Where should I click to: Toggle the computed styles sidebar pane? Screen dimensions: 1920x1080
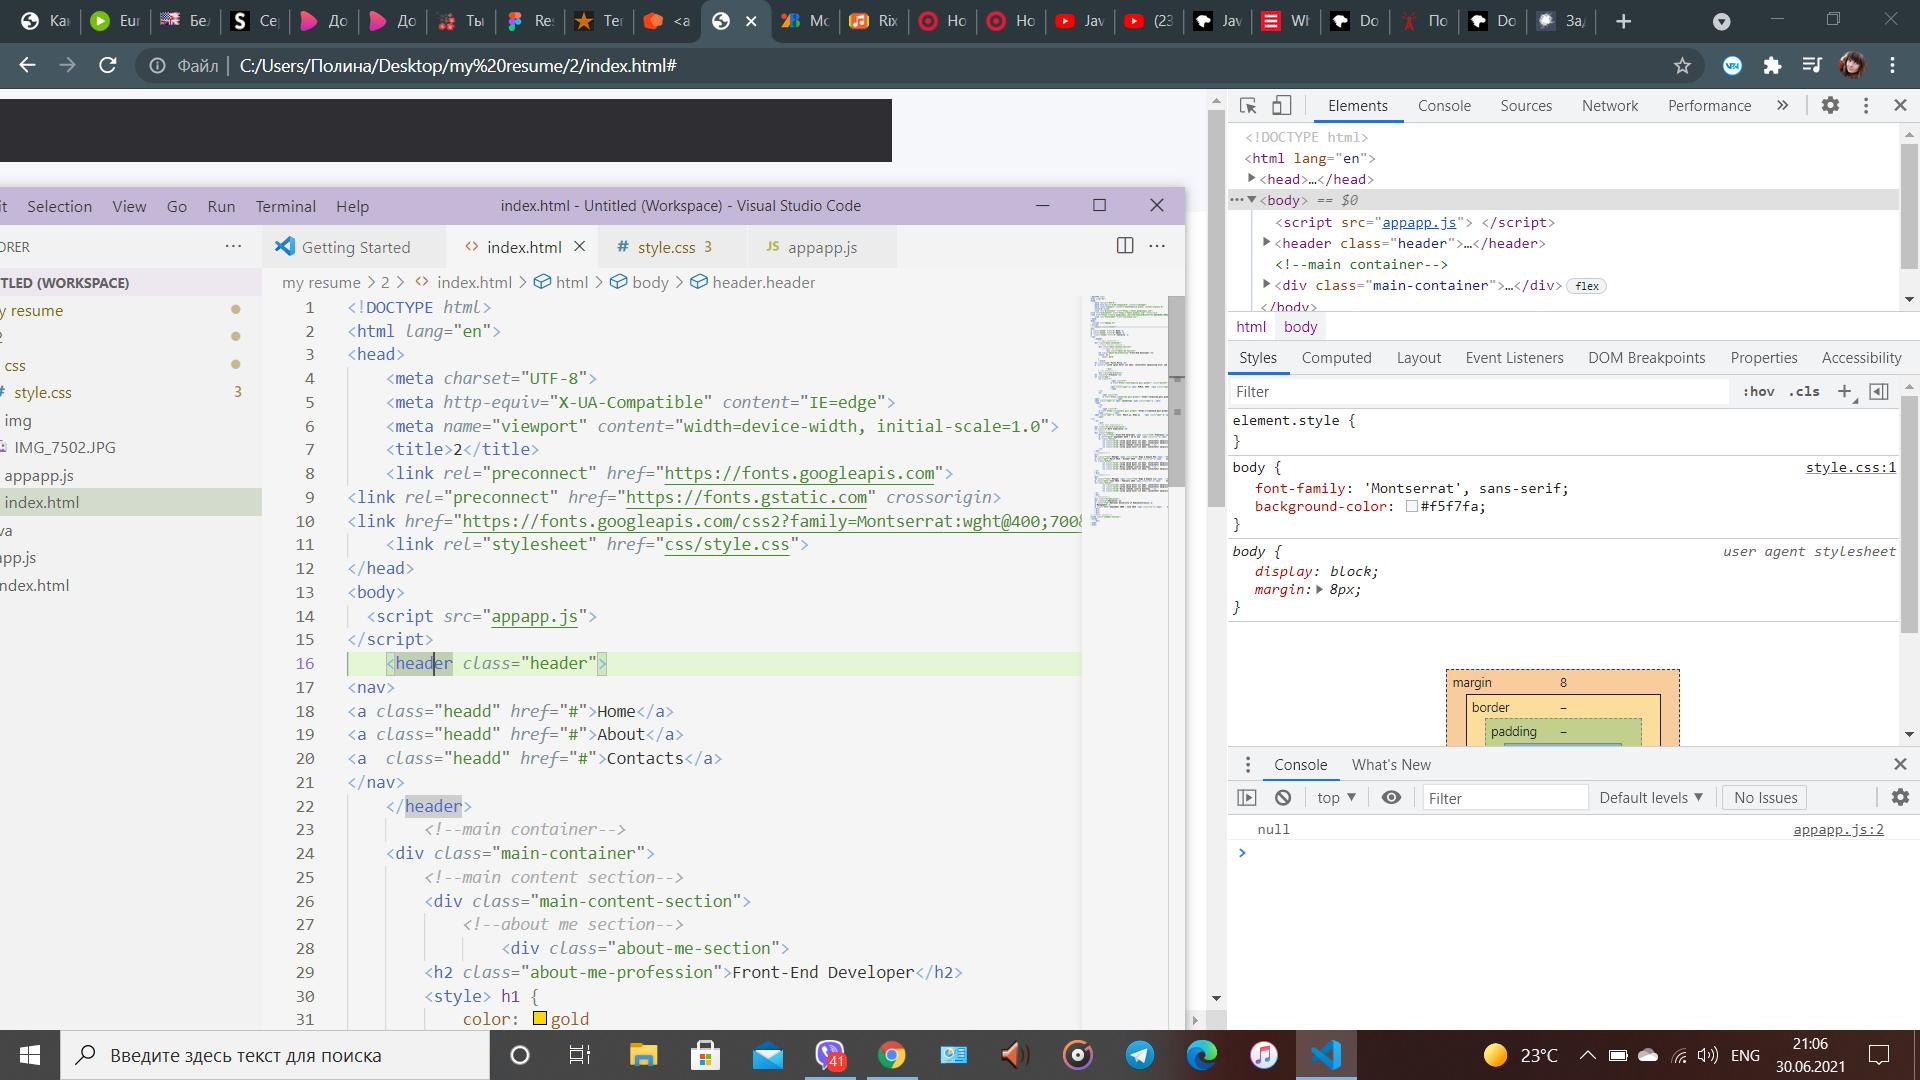(x=1879, y=392)
